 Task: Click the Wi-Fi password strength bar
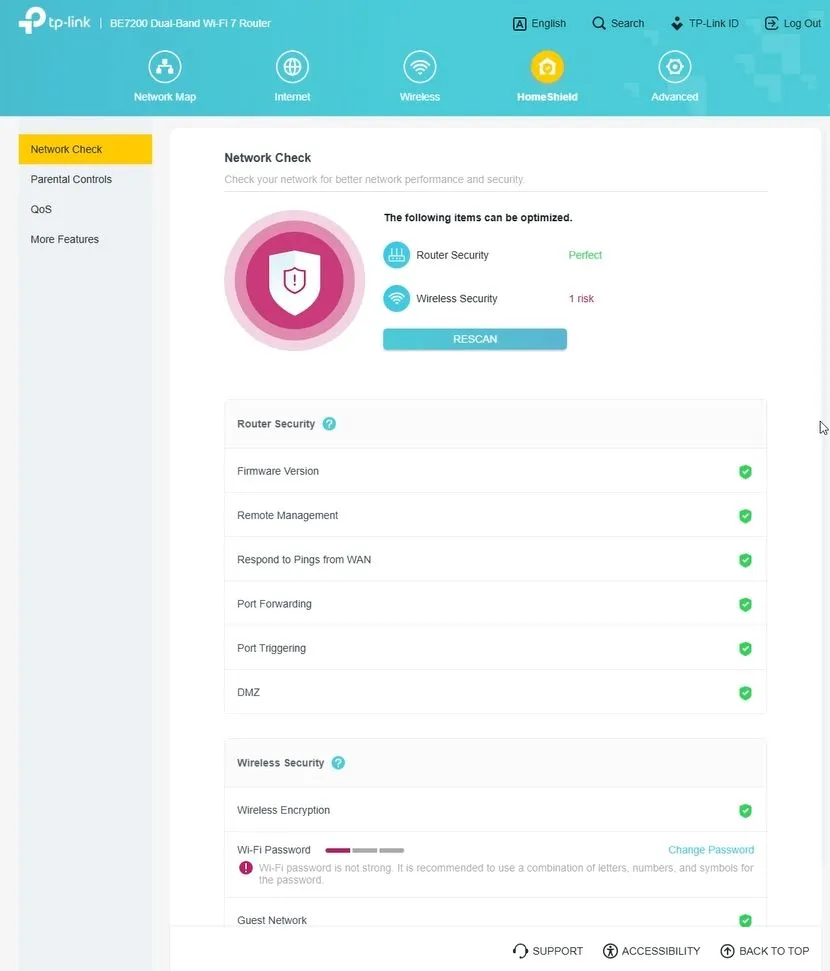coord(364,850)
